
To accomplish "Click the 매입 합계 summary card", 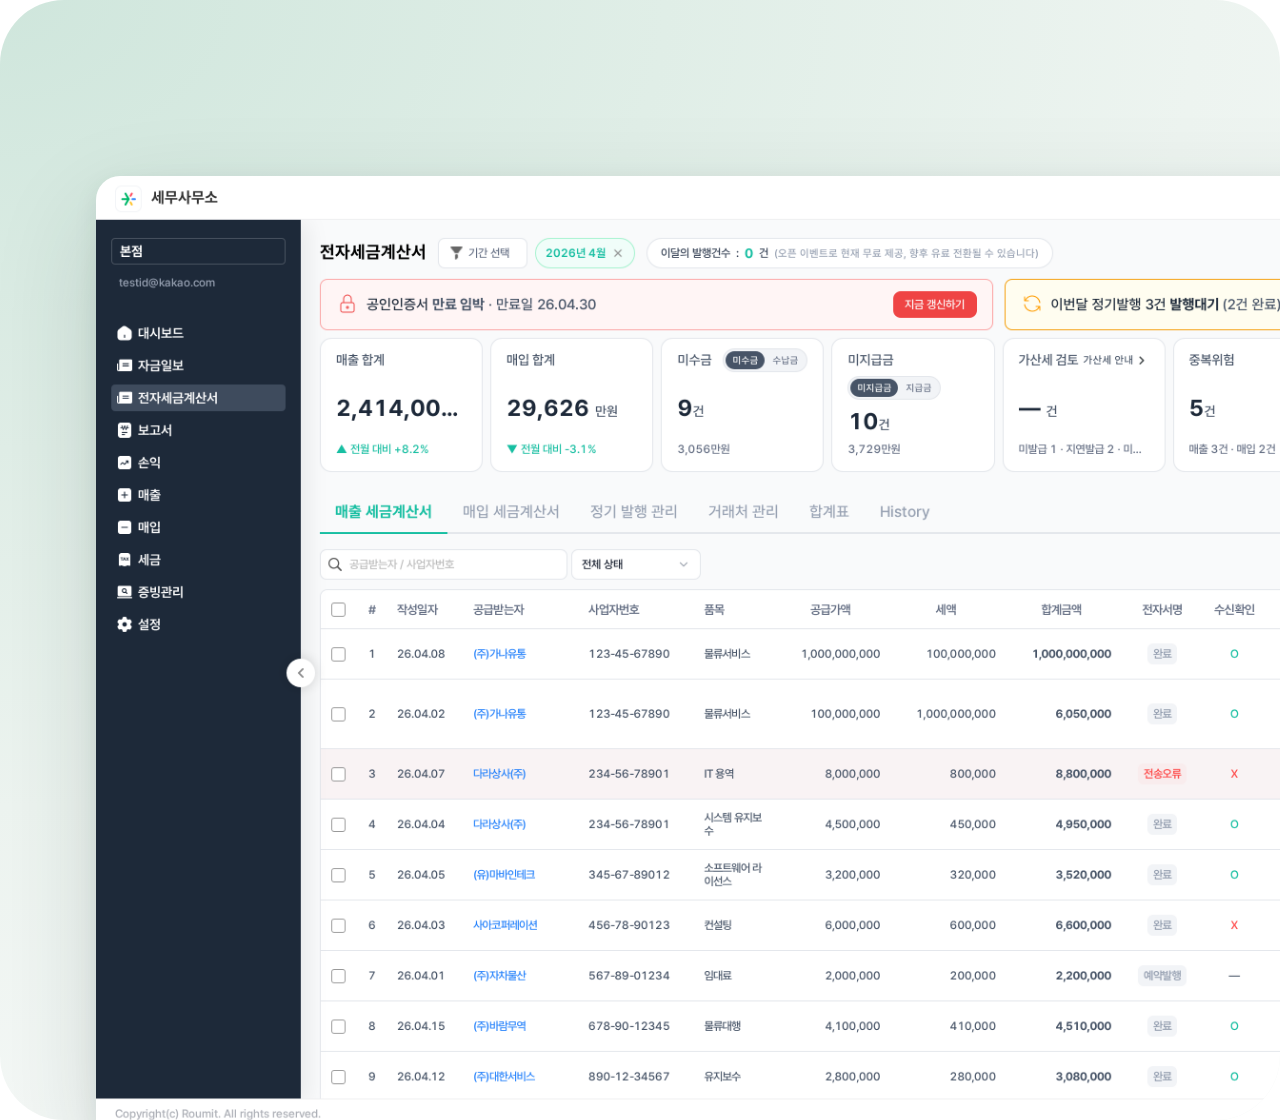I will pyautogui.click(x=572, y=404).
